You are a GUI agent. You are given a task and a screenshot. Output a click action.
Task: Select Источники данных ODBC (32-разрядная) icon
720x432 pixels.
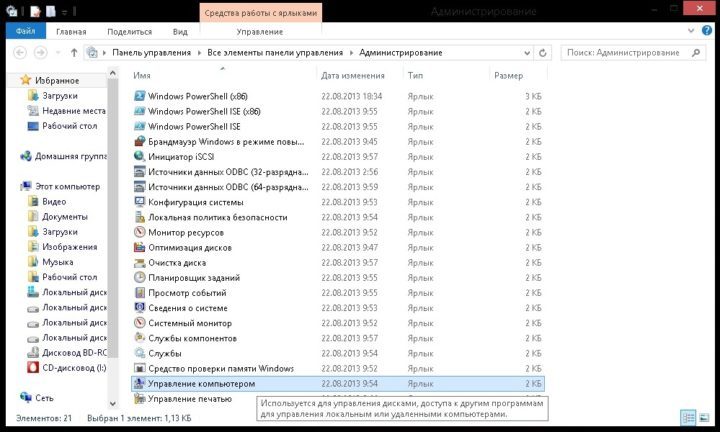pyautogui.click(x=140, y=172)
